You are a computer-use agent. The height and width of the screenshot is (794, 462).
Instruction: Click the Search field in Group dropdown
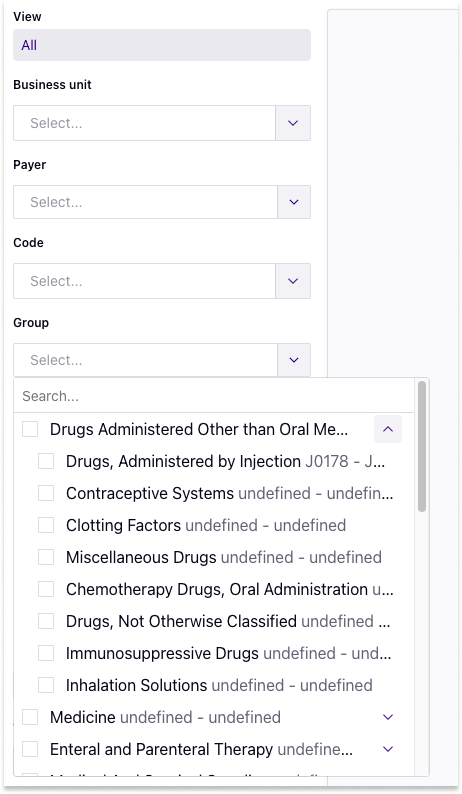point(214,396)
